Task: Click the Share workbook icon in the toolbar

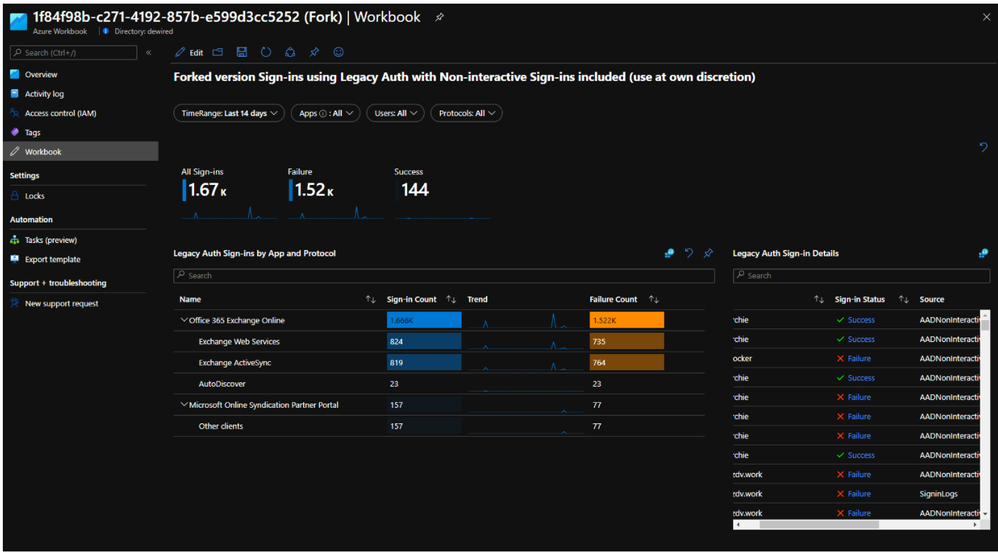Action: point(290,52)
